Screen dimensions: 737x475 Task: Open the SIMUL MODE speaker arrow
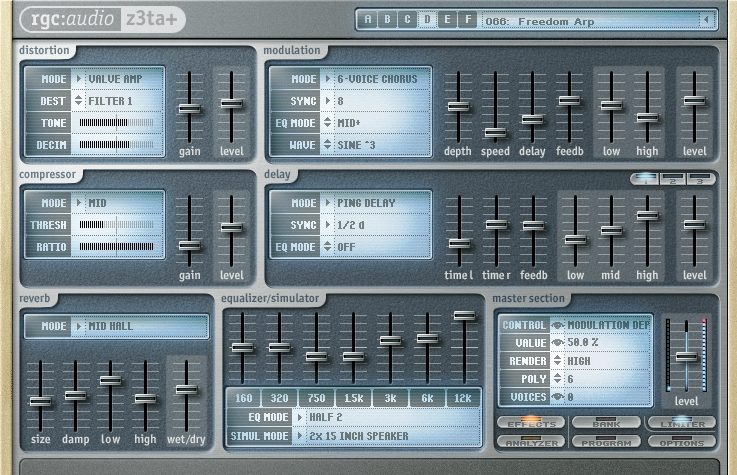pyautogui.click(x=299, y=436)
